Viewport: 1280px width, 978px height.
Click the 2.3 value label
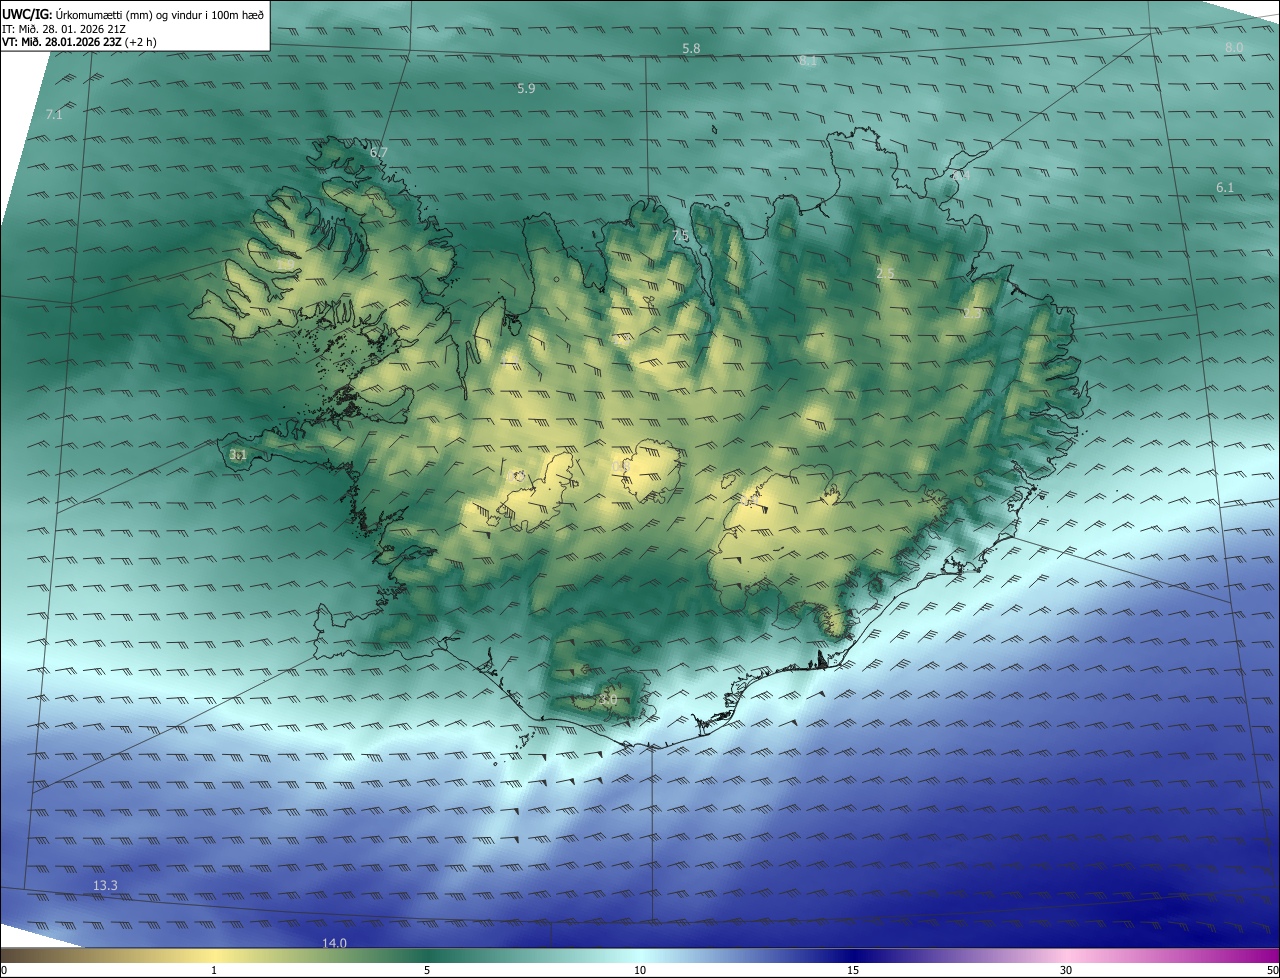(972, 314)
